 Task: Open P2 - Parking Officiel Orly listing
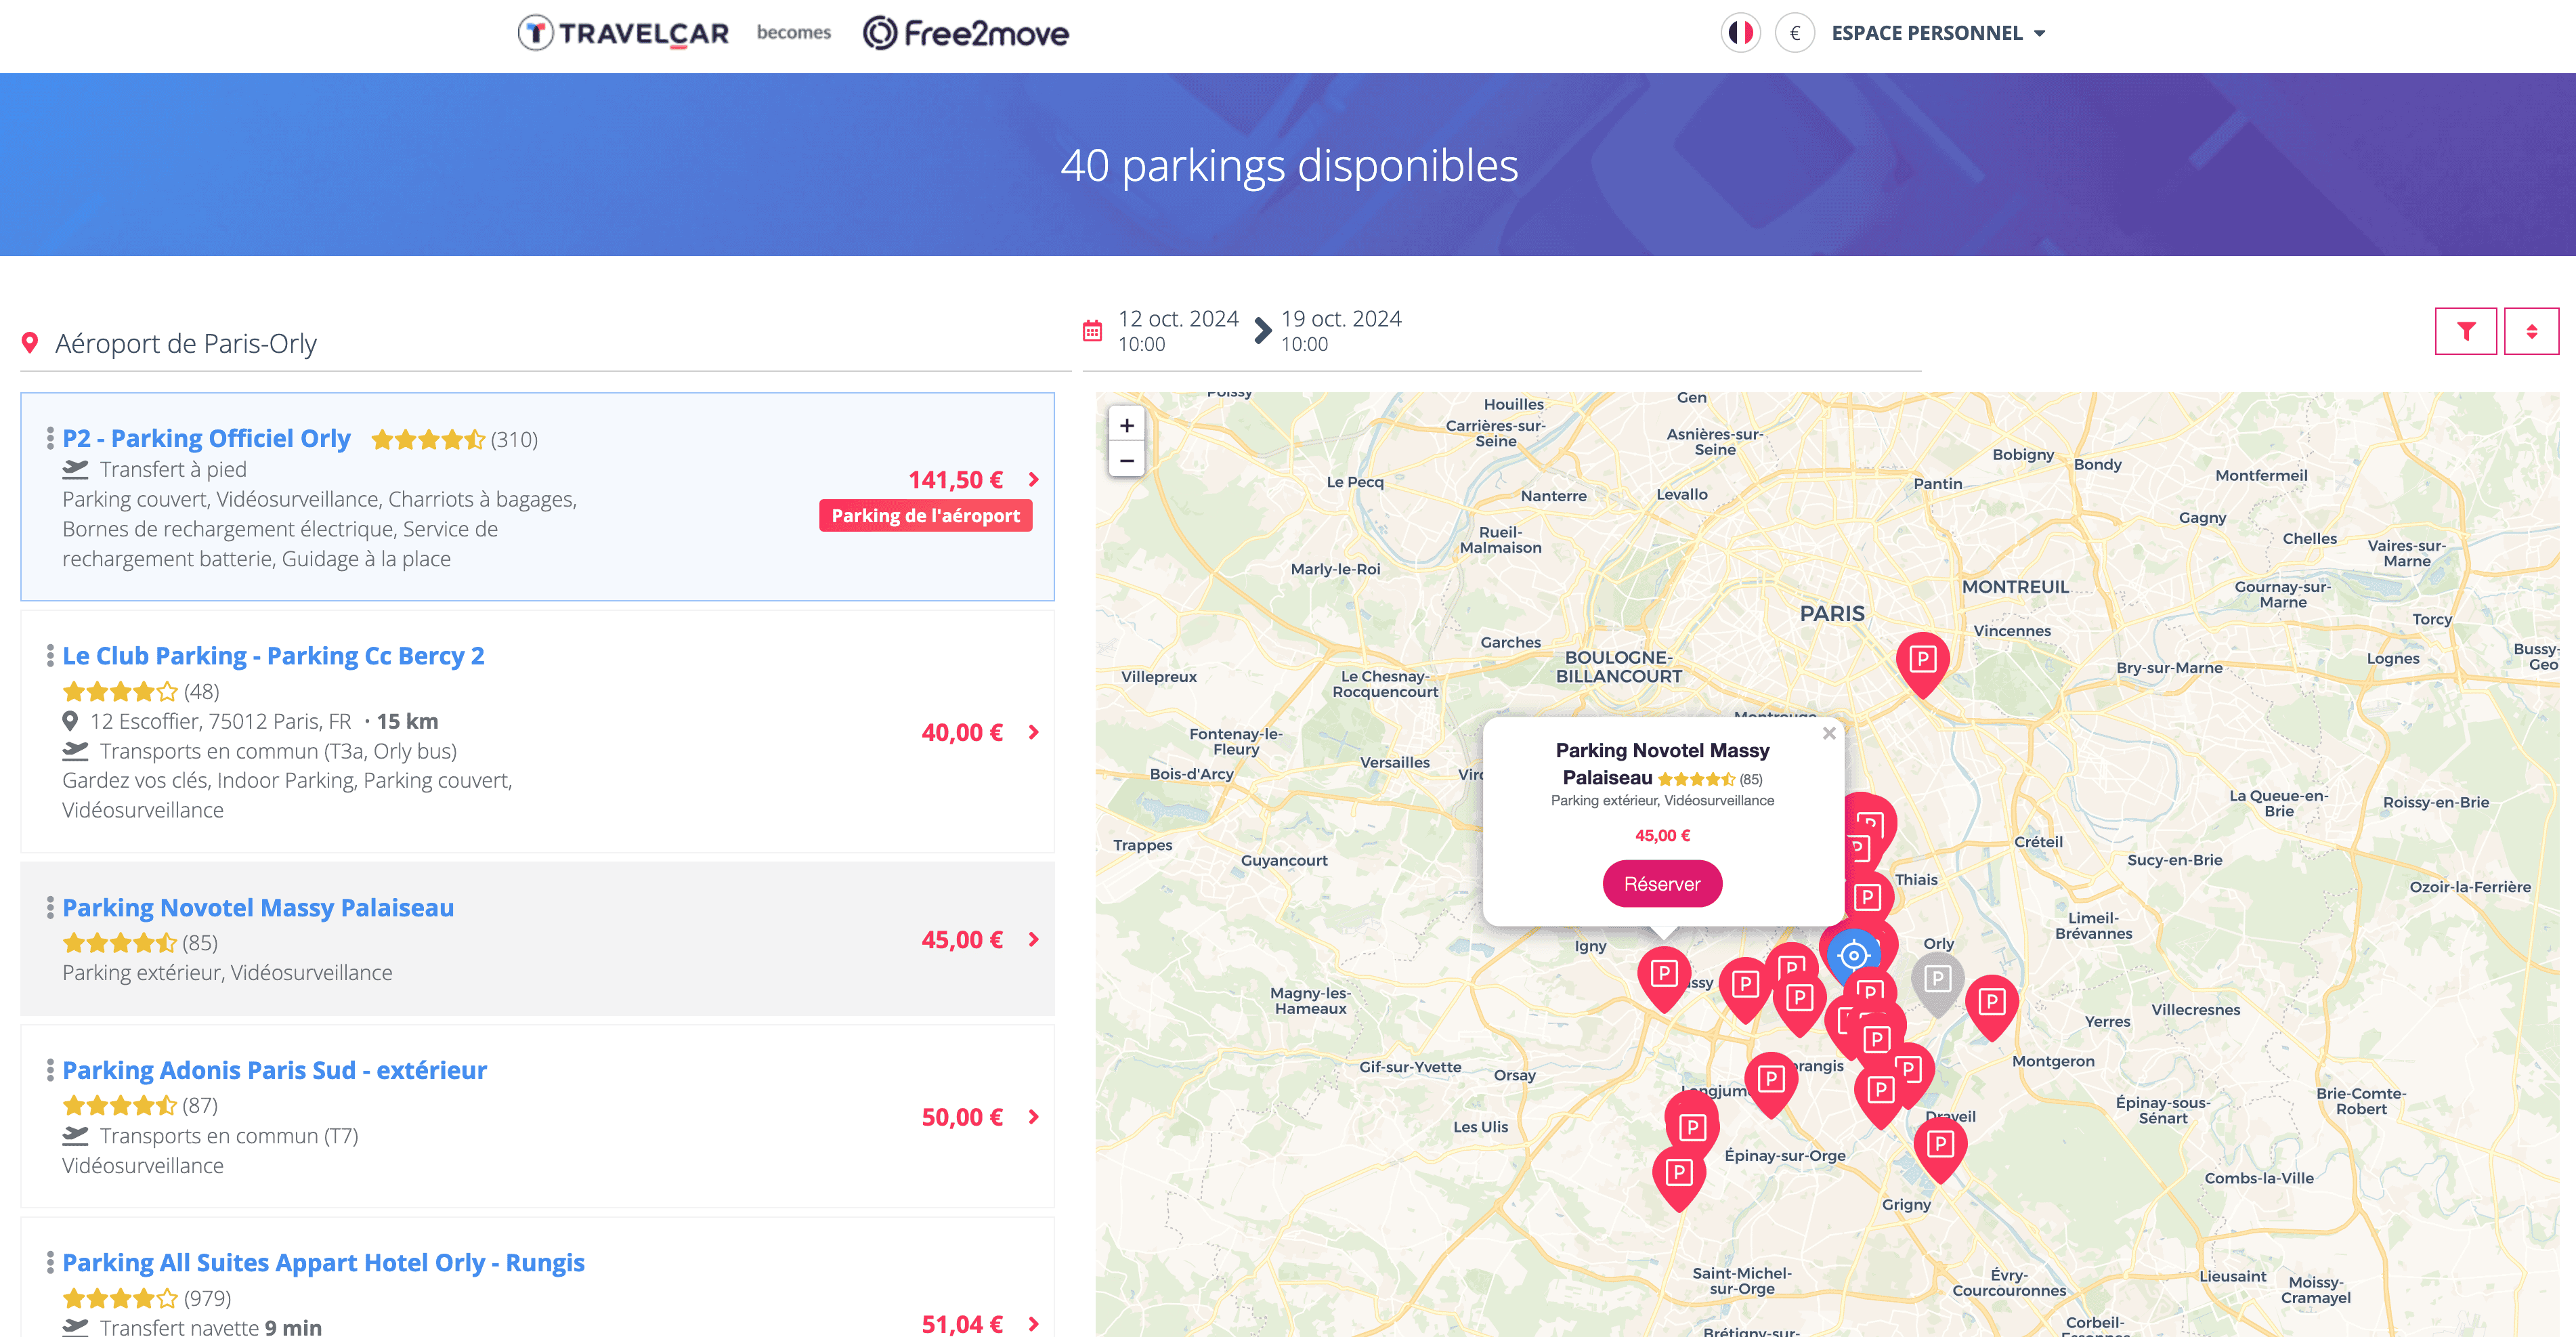tap(206, 438)
